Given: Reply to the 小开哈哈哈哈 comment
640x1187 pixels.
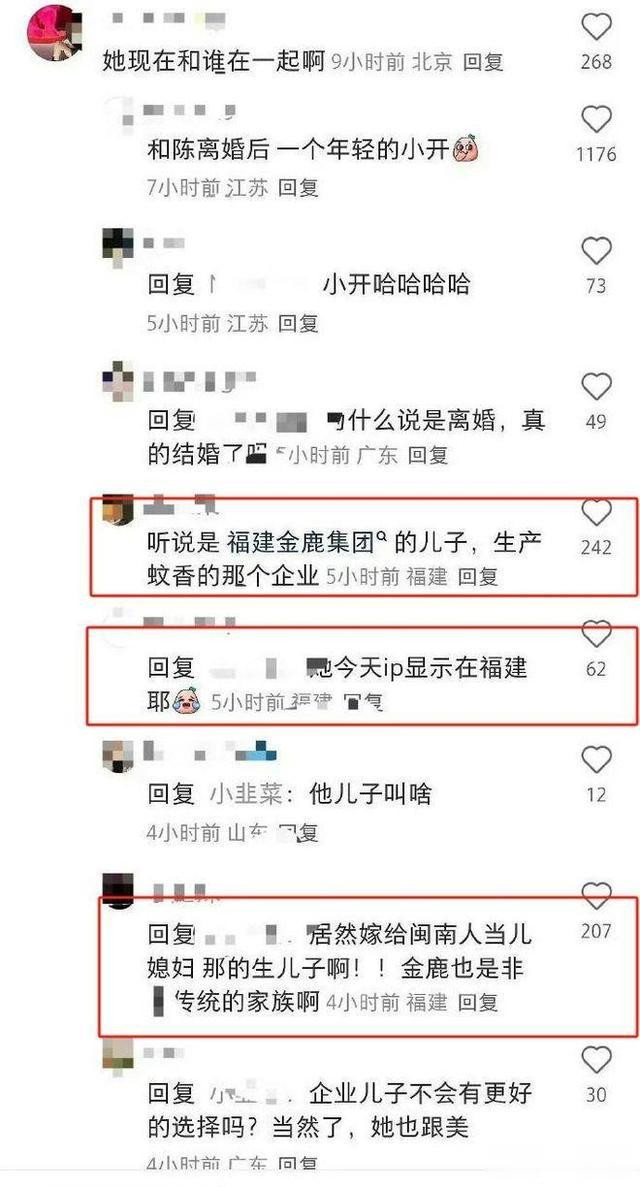Looking at the screenshot, I should [298, 324].
